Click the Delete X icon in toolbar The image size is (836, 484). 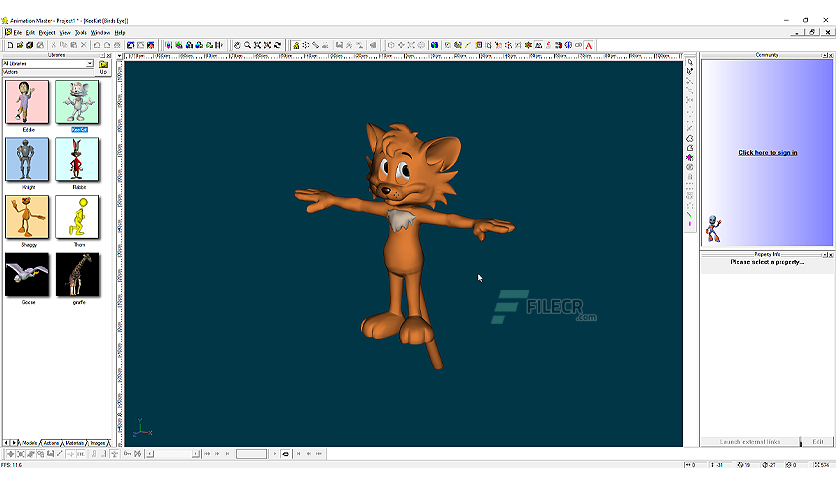(x=84, y=45)
